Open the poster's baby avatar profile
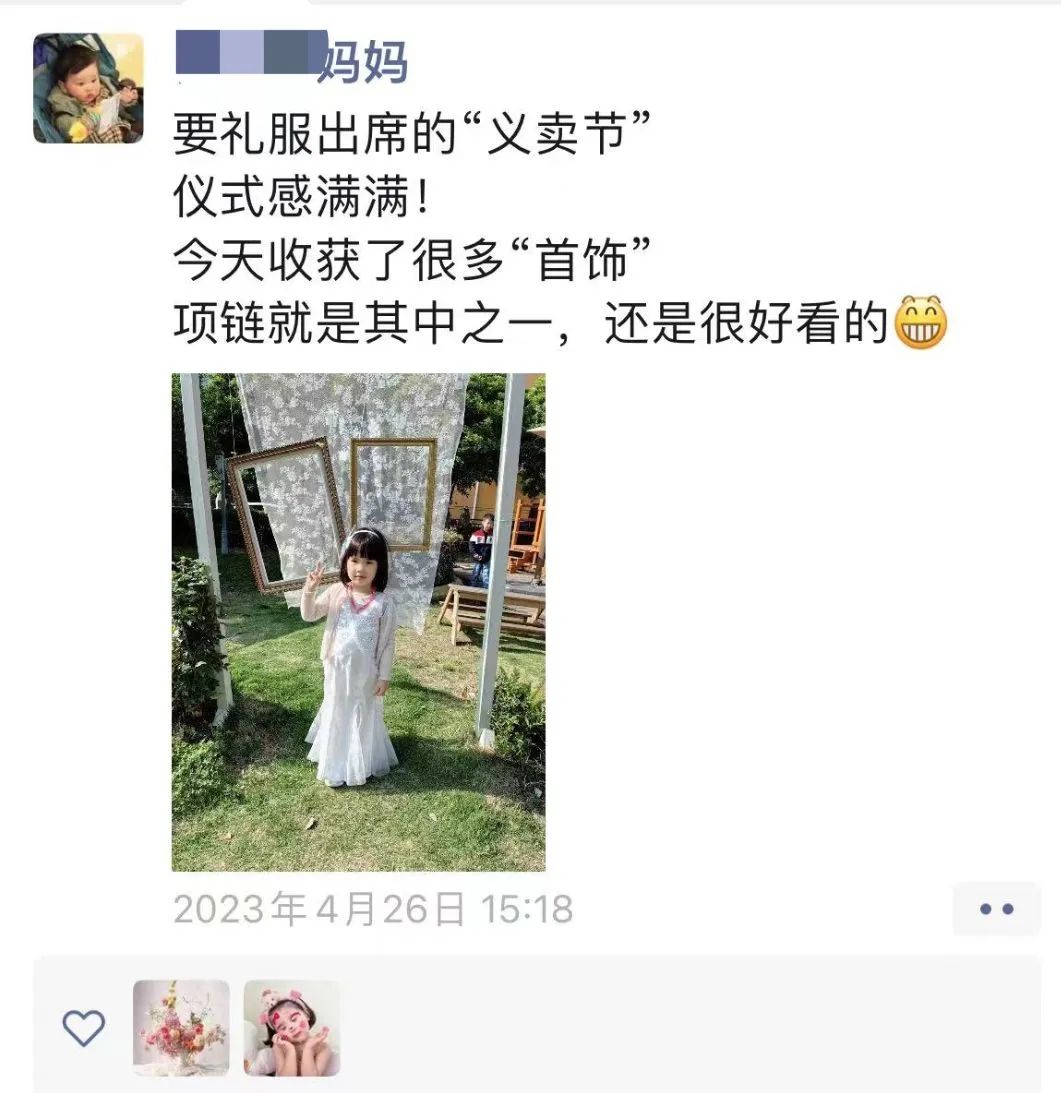 (x=89, y=89)
